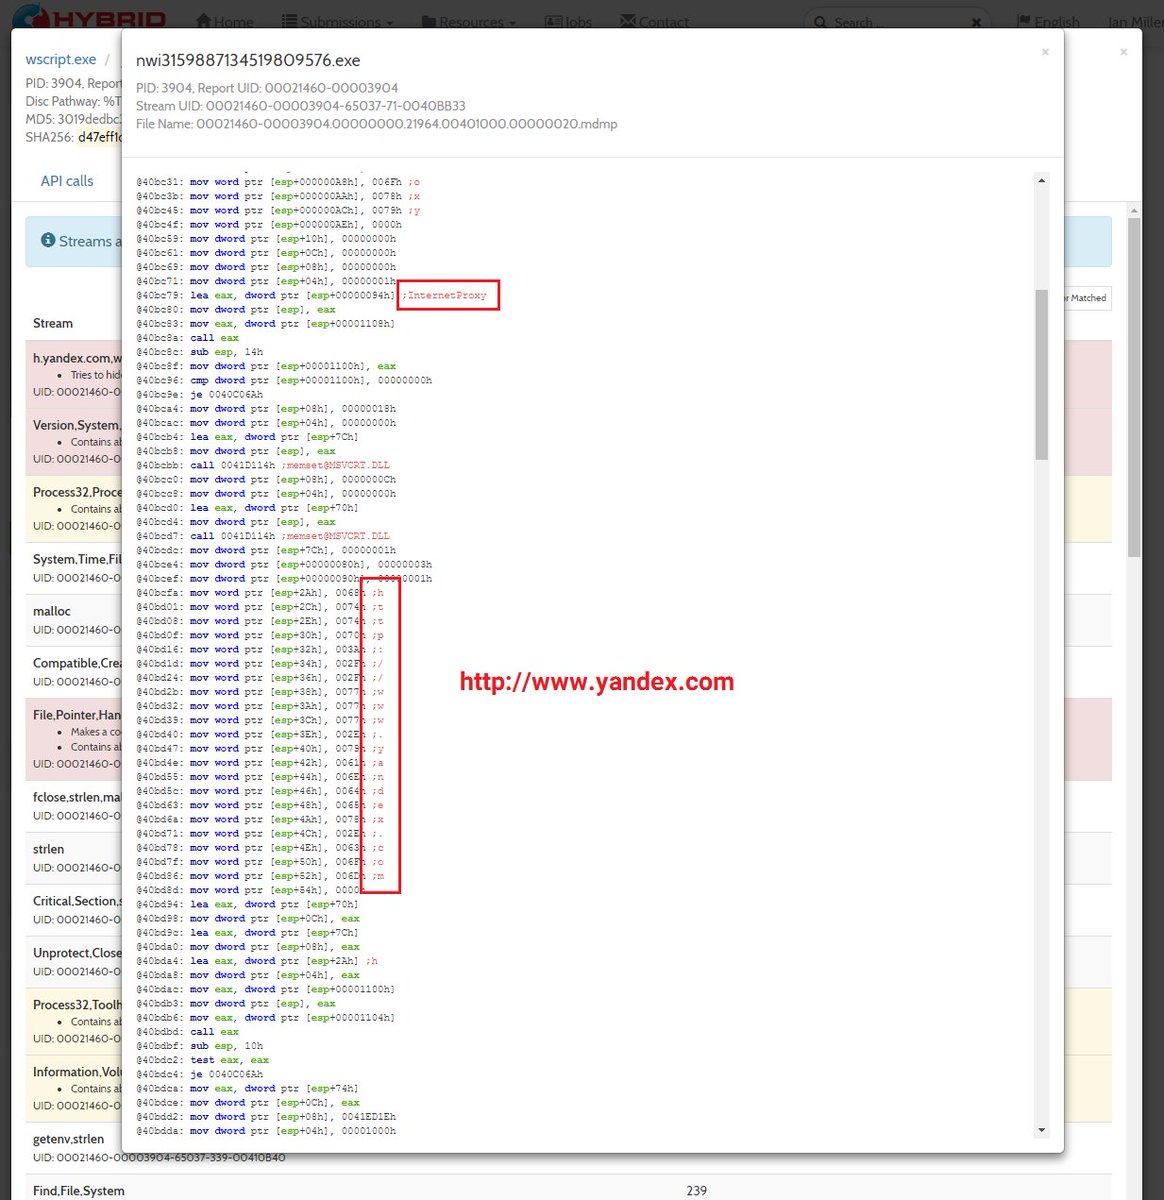Screen dimensions: 1164x1200
Task: Click the @40bd8d mov word line
Action: click(251, 890)
